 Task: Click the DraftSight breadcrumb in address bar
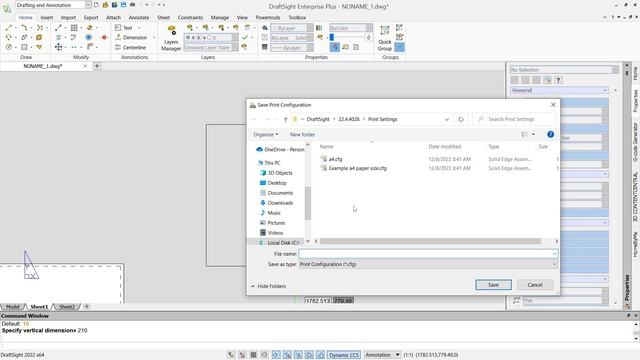(318, 119)
